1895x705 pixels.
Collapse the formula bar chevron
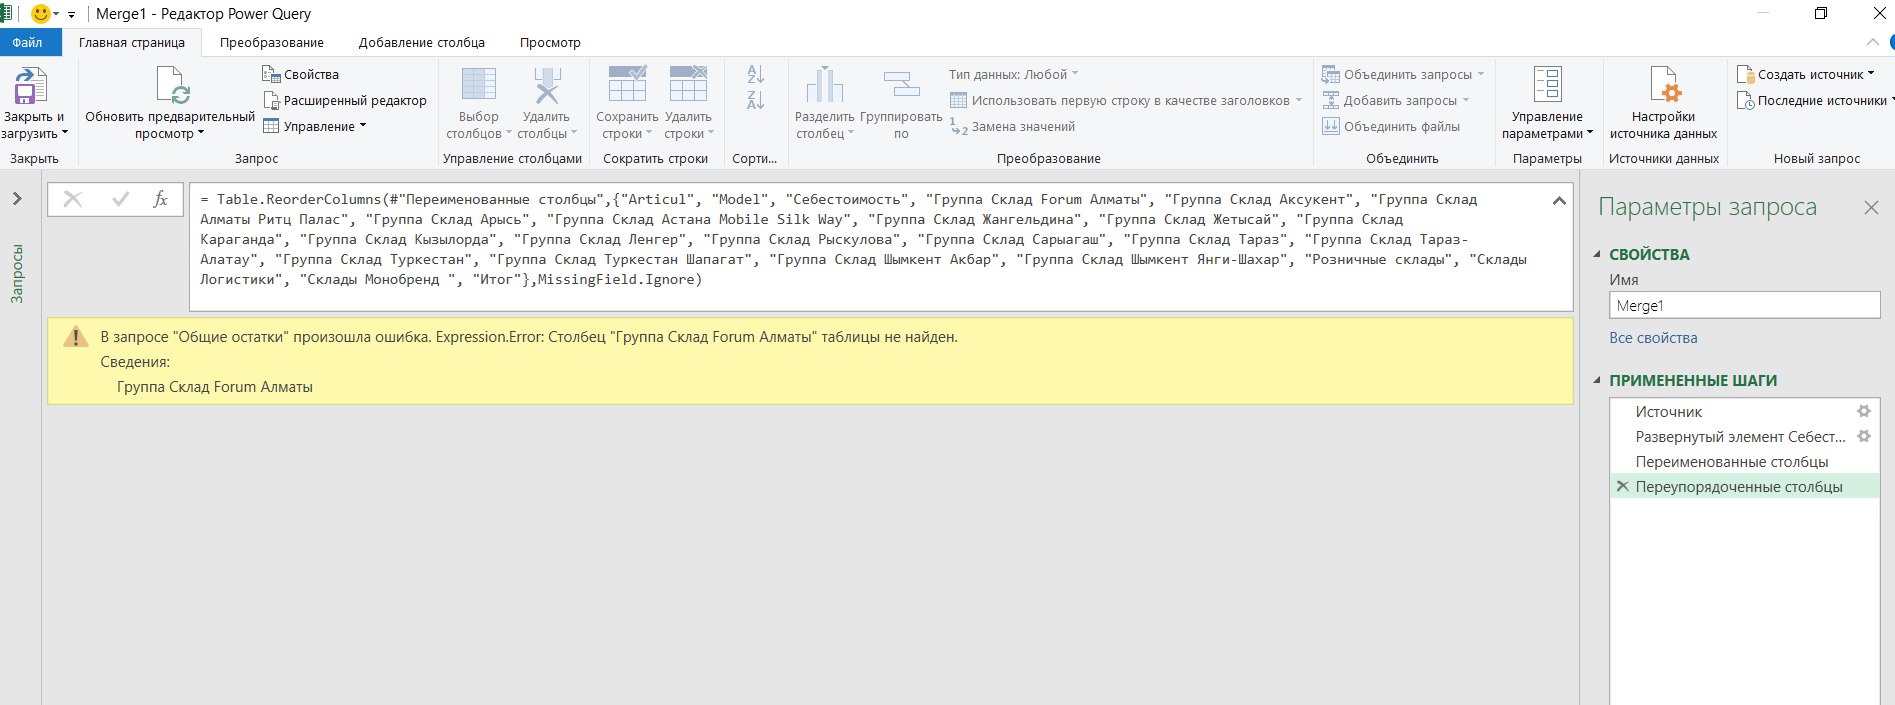1558,201
